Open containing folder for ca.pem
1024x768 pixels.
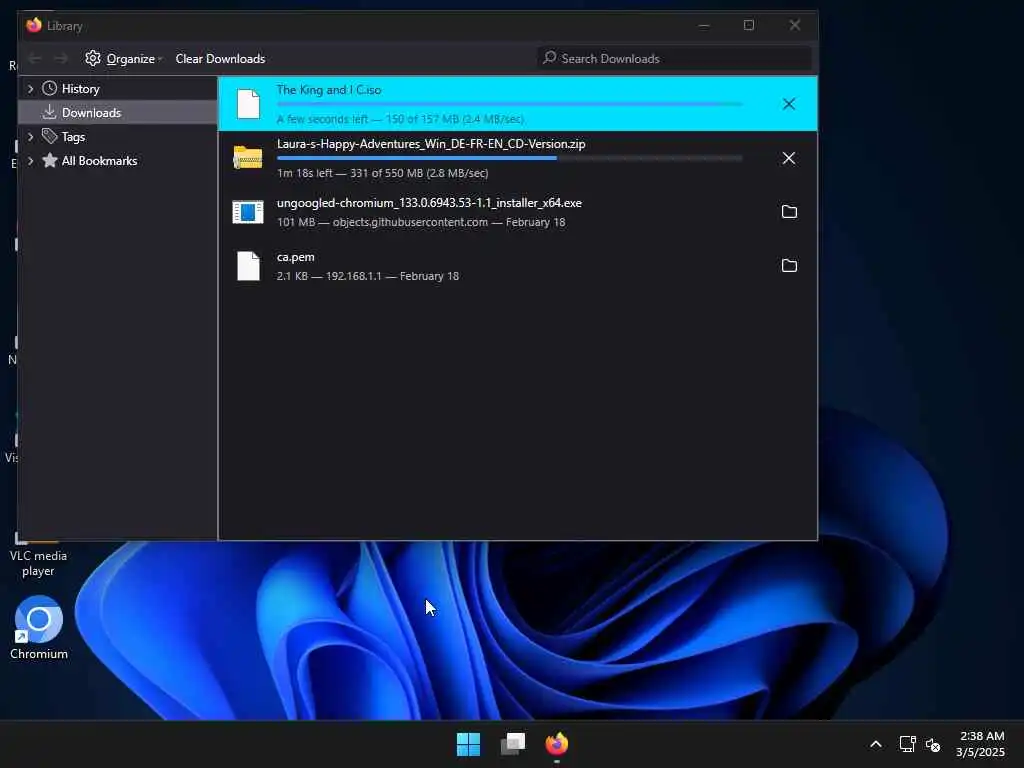[x=789, y=265]
